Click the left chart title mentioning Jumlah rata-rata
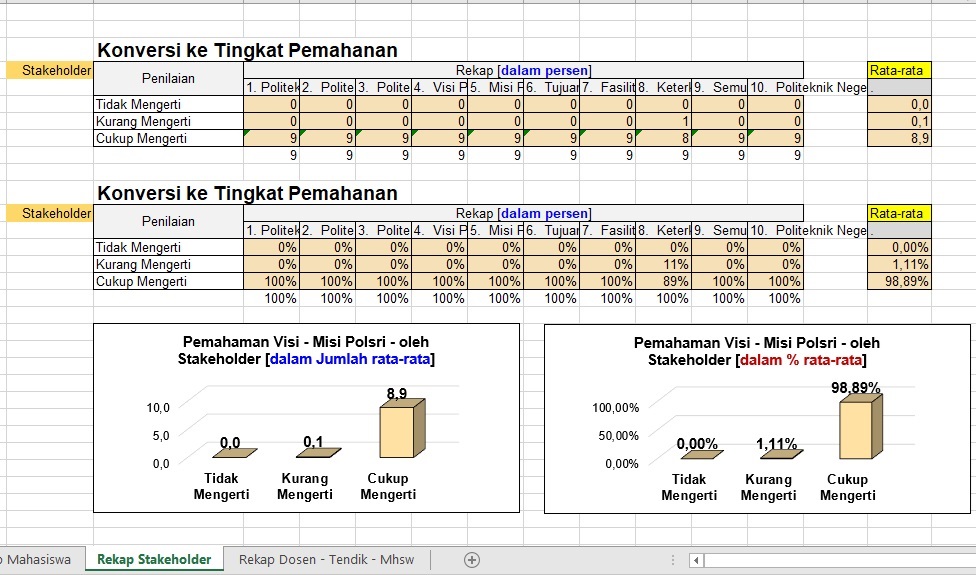This screenshot has width=976, height=575. tap(306, 351)
